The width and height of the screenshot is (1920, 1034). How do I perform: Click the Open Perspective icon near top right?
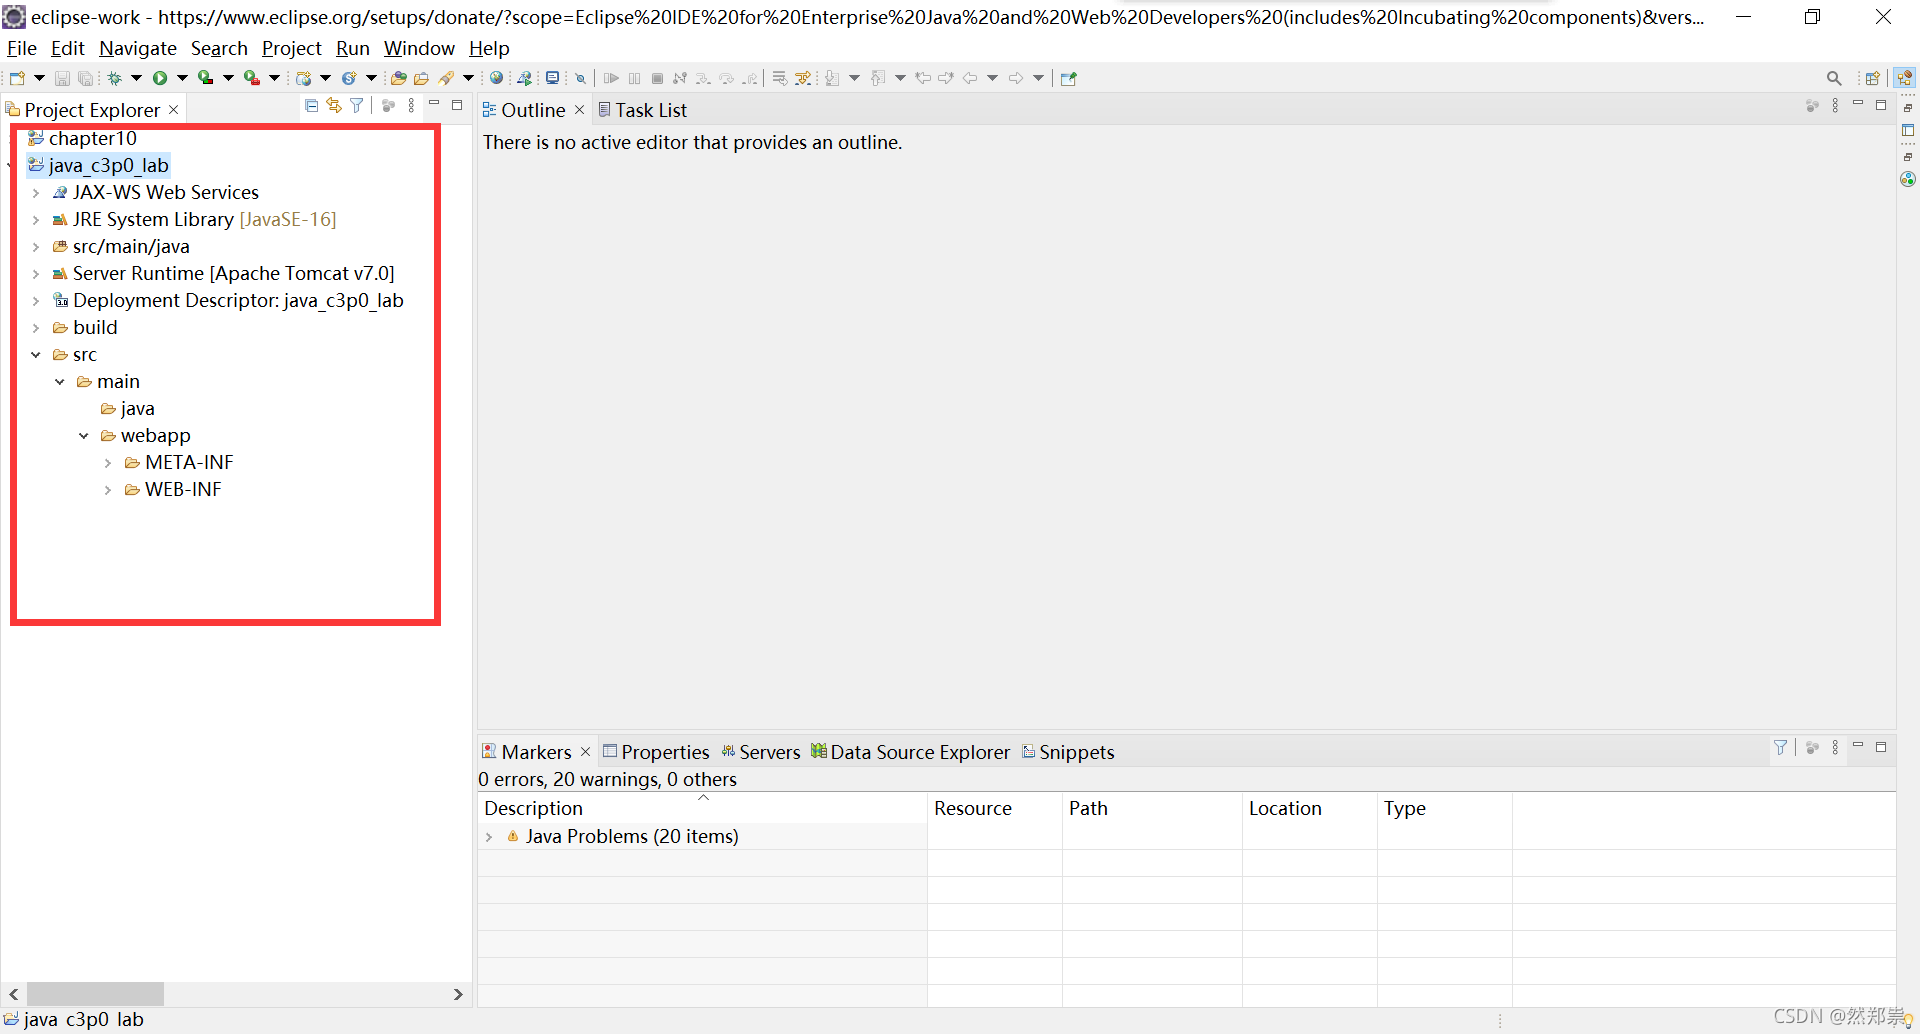coord(1872,77)
